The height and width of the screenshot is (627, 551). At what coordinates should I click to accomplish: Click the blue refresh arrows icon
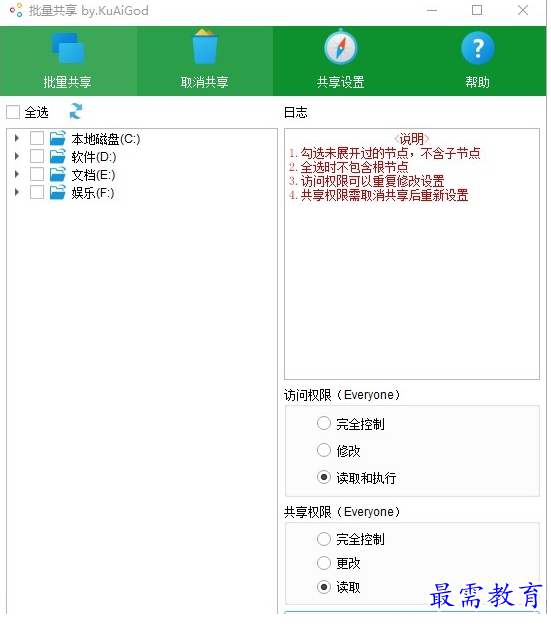point(76,112)
